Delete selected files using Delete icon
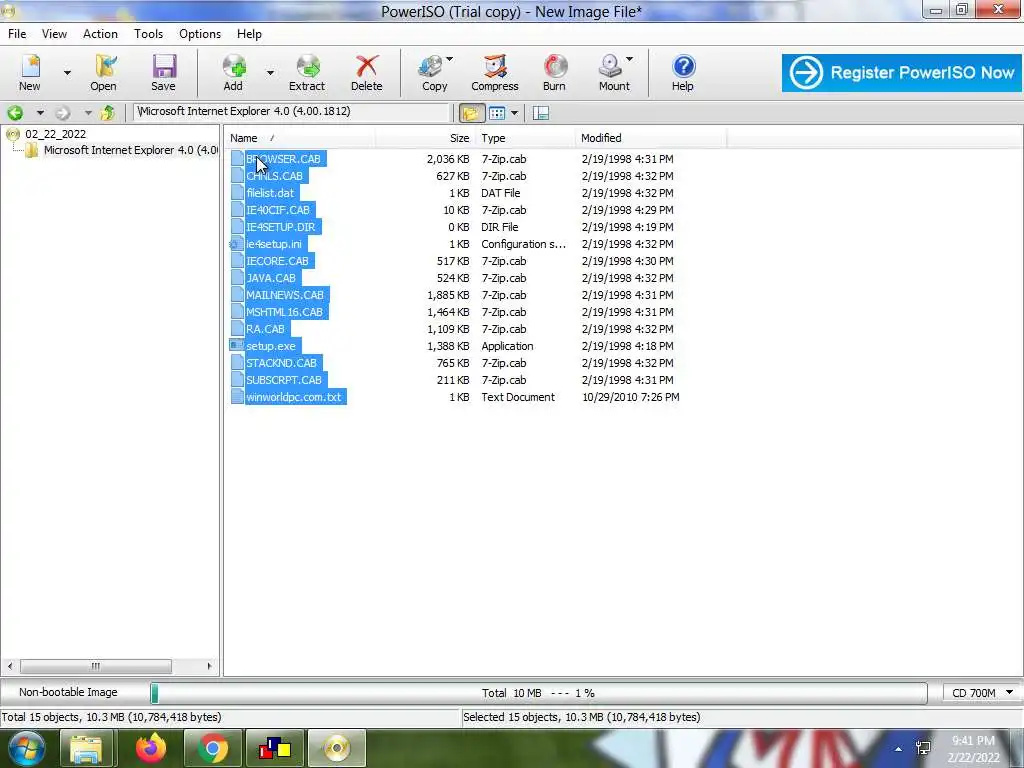Screen dimensions: 1024x768 point(366,72)
